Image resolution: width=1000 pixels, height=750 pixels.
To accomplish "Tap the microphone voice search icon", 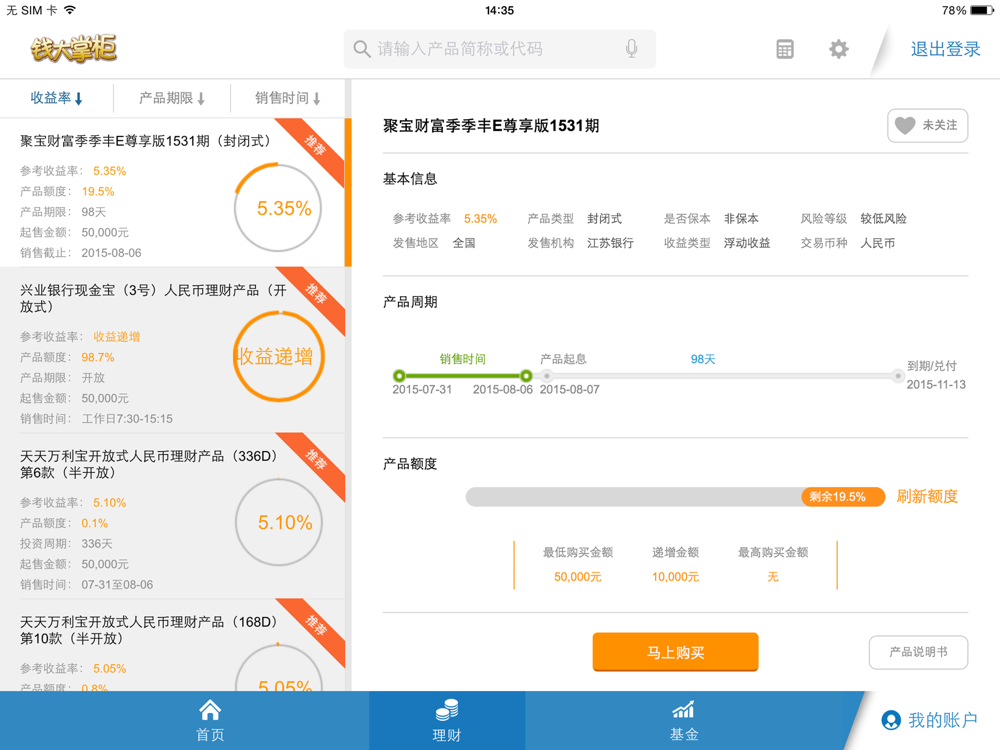I will point(631,48).
